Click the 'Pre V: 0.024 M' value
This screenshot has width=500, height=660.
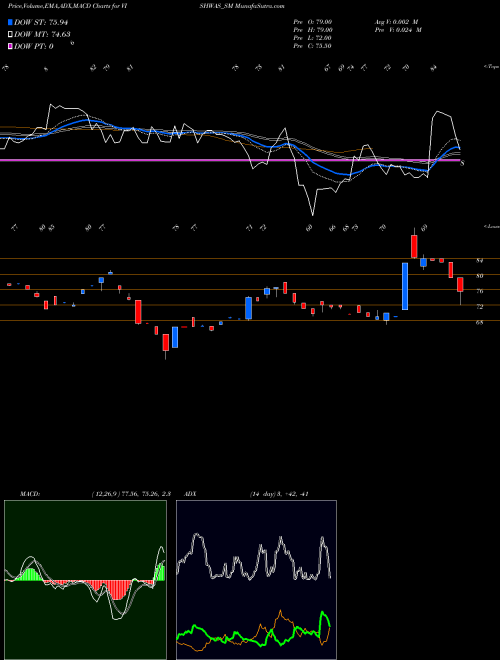398,30
